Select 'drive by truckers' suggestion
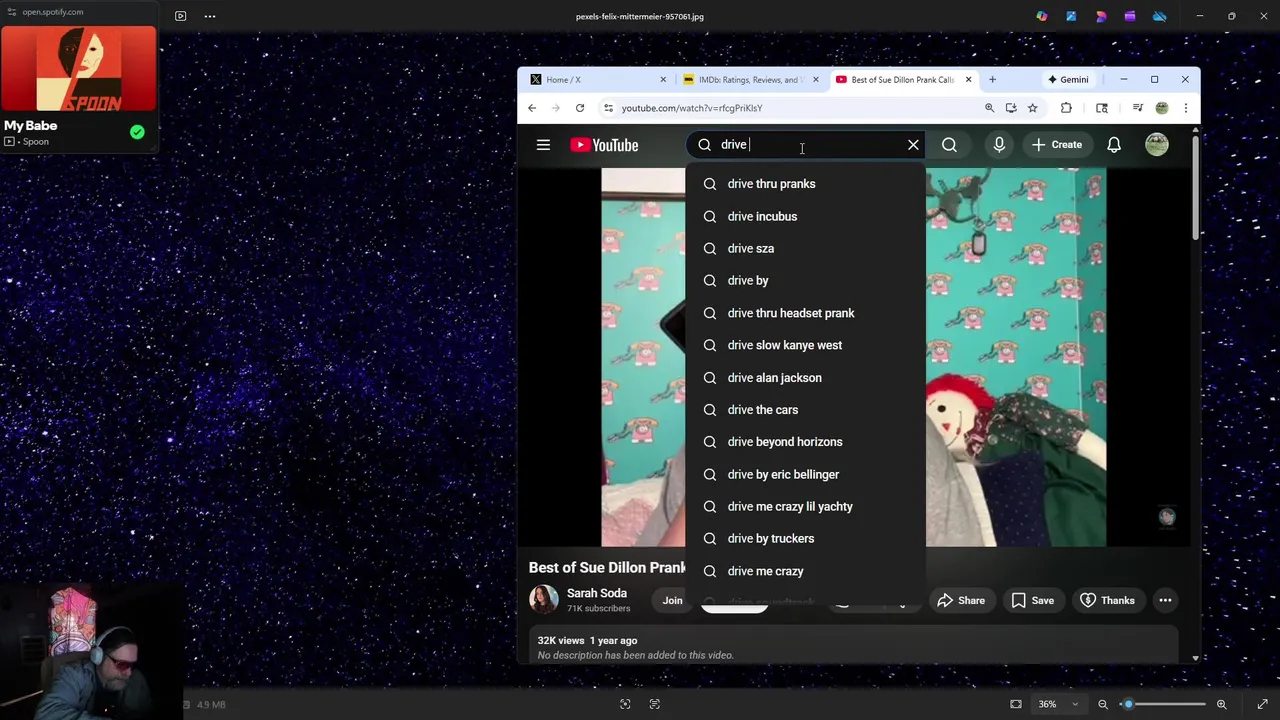 pos(806,539)
